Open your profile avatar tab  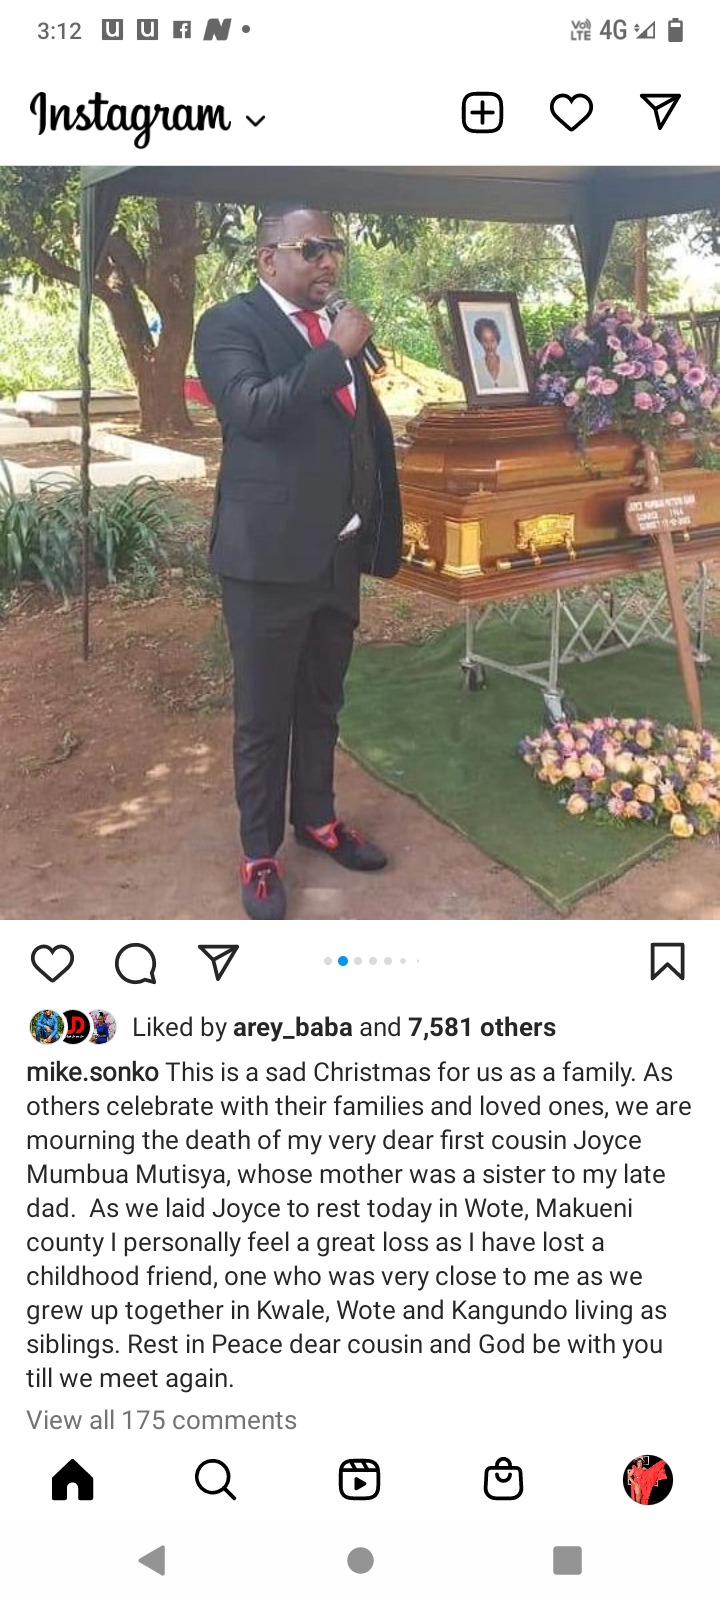647,1479
